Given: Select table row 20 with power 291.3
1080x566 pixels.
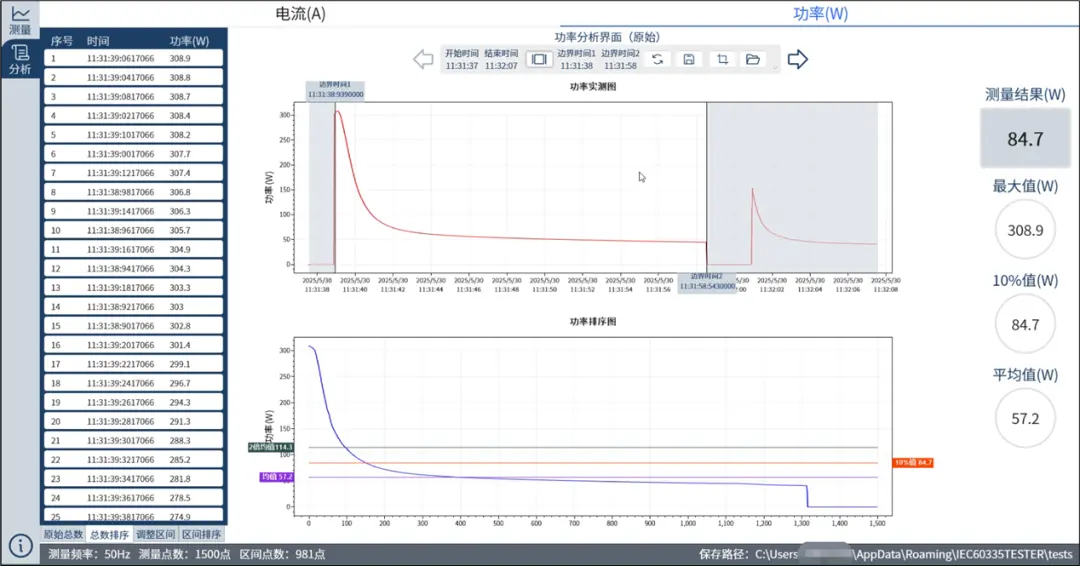Looking at the screenshot, I should tap(134, 421).
